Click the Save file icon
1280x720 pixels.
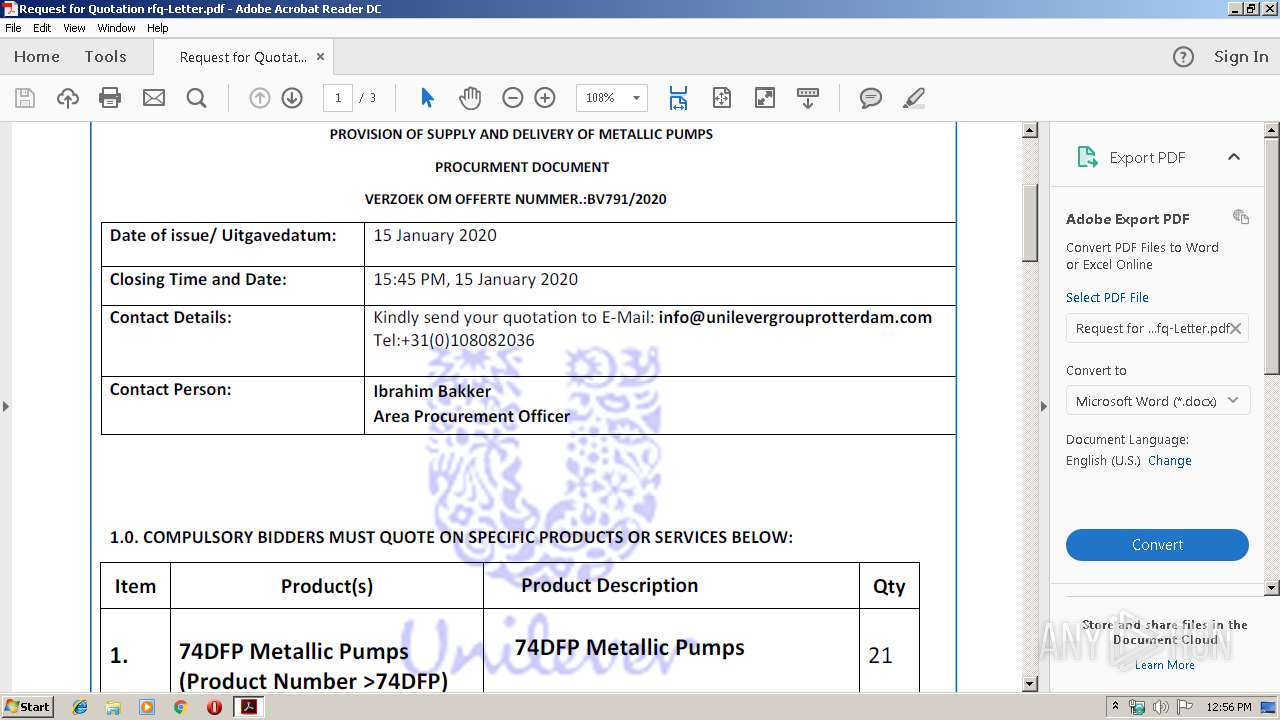(25, 98)
